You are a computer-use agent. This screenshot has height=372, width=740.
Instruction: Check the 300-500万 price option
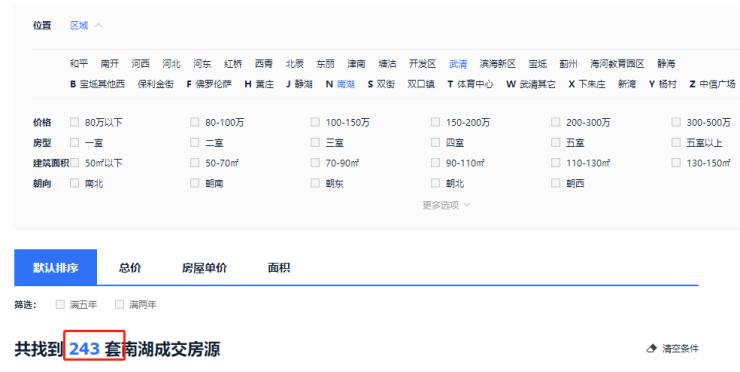[676, 122]
